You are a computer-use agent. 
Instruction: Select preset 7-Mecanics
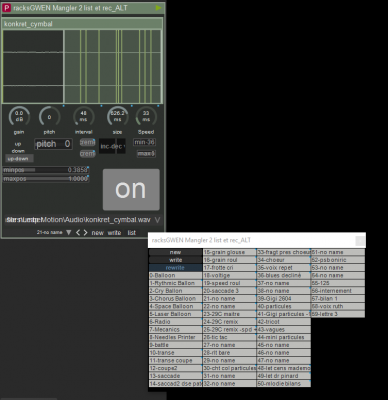coord(175,329)
